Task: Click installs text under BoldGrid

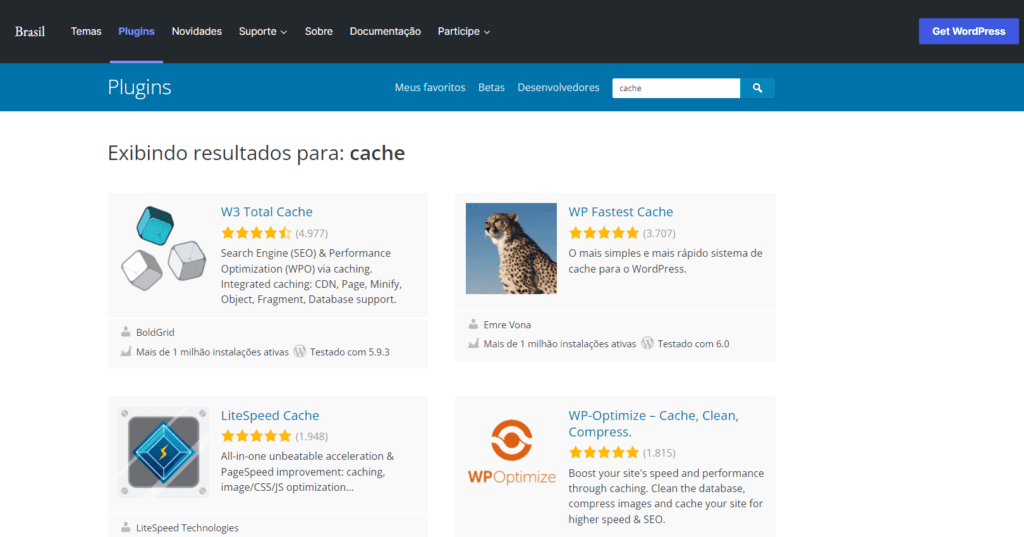Action: [x=212, y=351]
